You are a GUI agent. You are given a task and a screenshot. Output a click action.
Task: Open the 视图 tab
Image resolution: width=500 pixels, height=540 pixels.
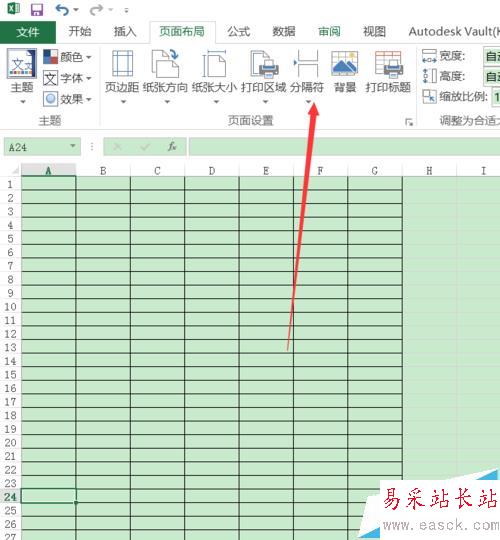click(374, 31)
